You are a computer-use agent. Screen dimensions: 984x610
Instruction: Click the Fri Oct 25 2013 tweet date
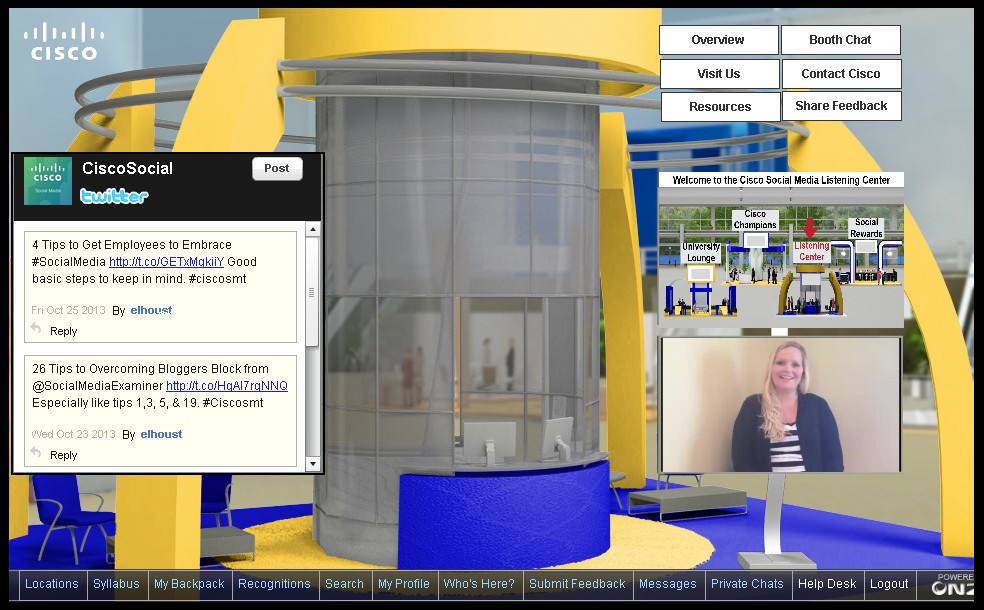(68, 310)
